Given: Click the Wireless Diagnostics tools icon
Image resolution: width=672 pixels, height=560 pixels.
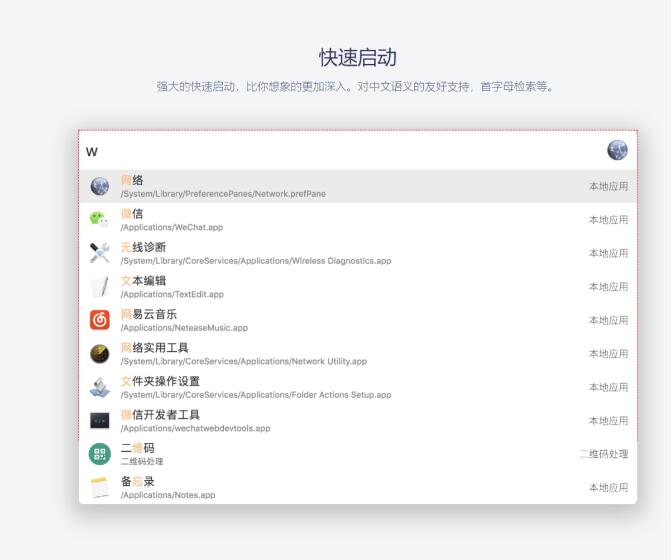Looking at the screenshot, I should coord(100,253).
